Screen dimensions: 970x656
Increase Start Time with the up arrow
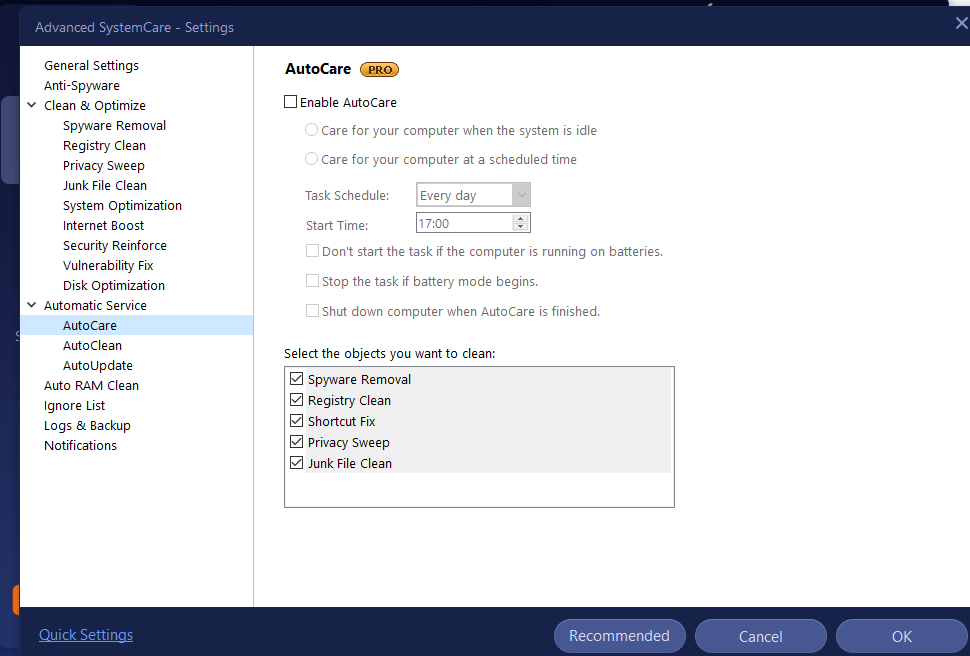521,219
